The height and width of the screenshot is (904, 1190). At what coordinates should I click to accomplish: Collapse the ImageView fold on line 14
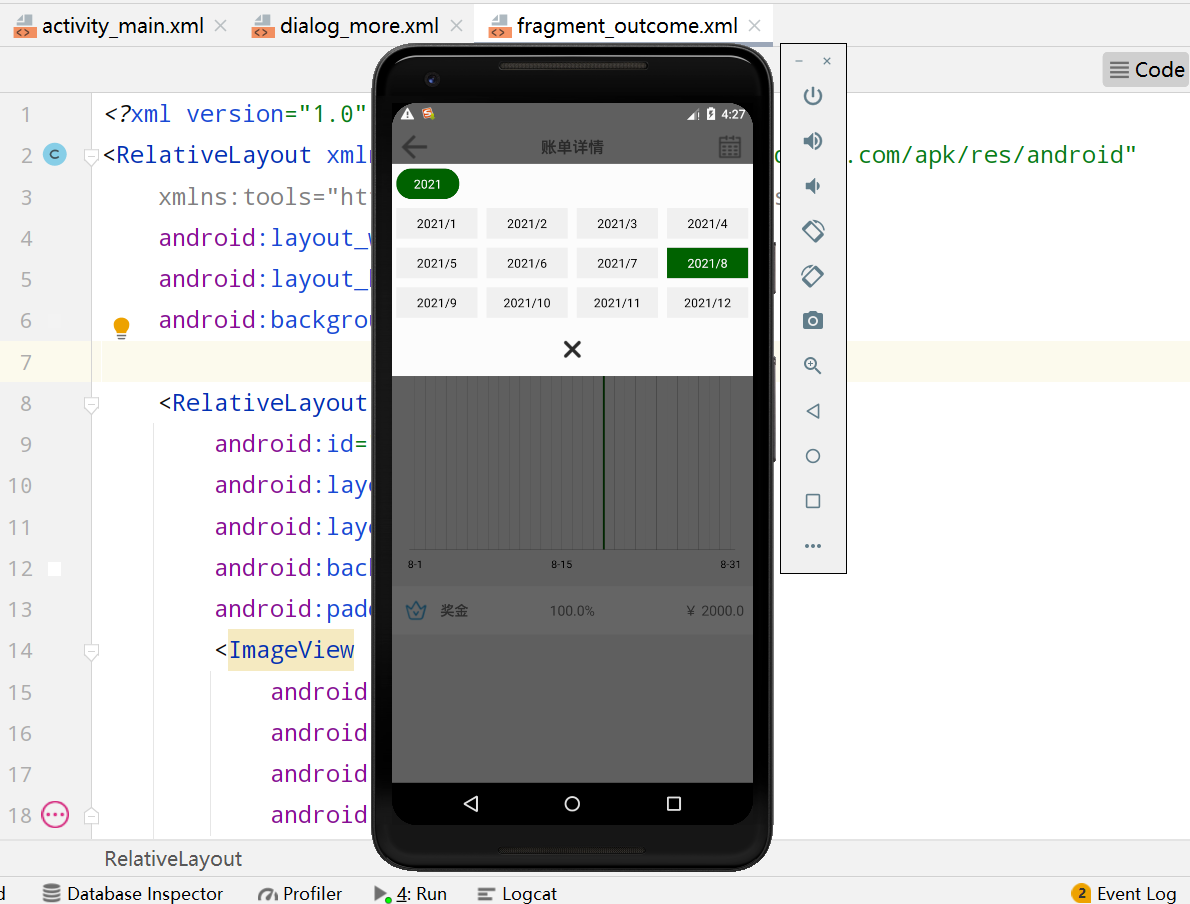coord(91,651)
